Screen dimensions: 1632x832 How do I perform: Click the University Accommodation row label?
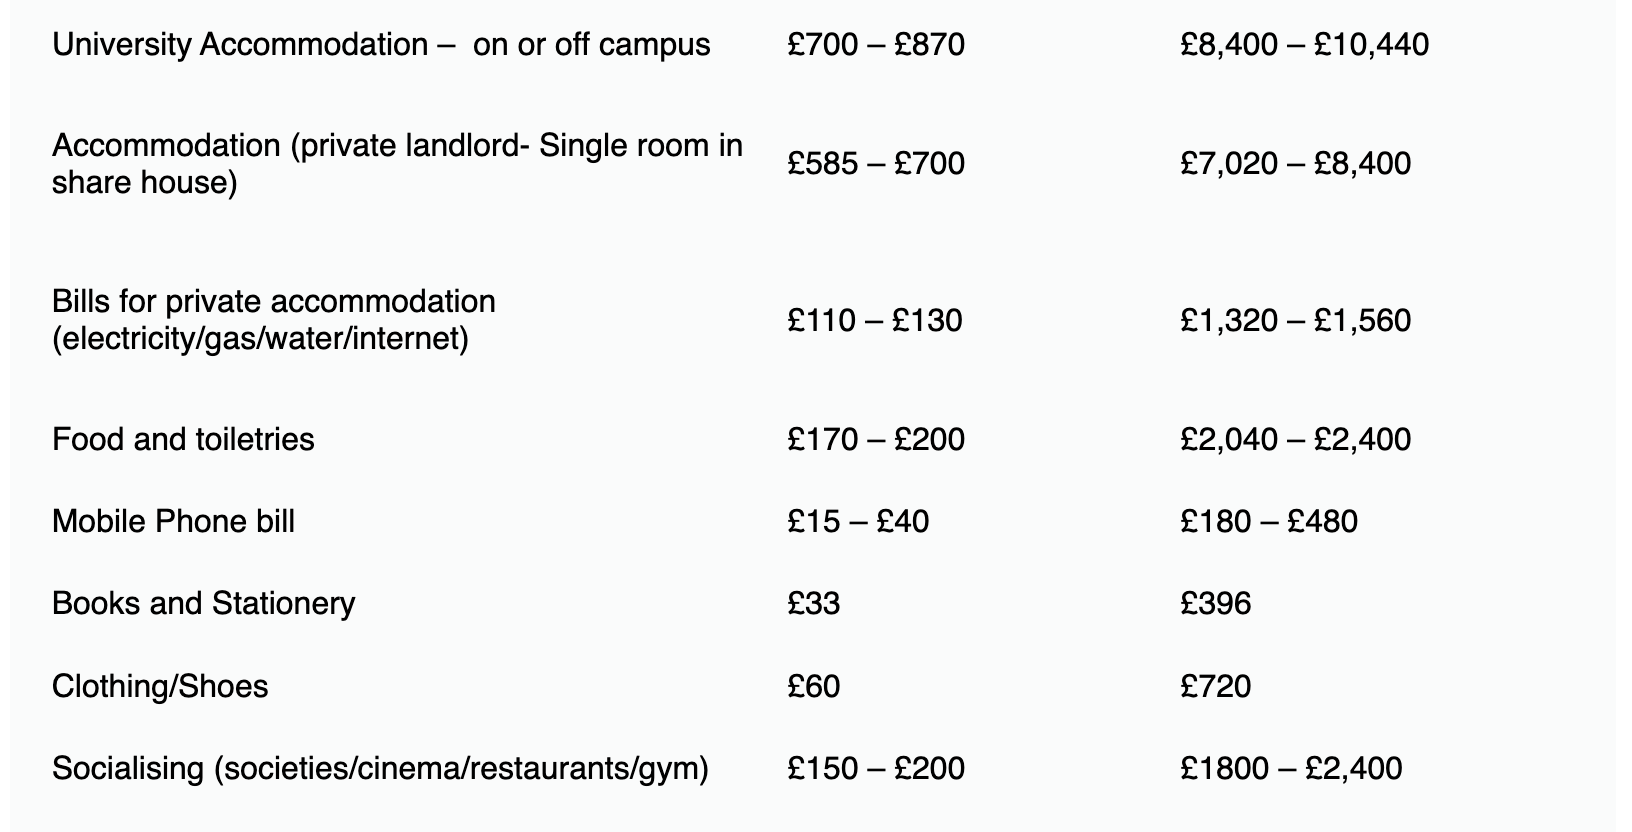point(381,45)
